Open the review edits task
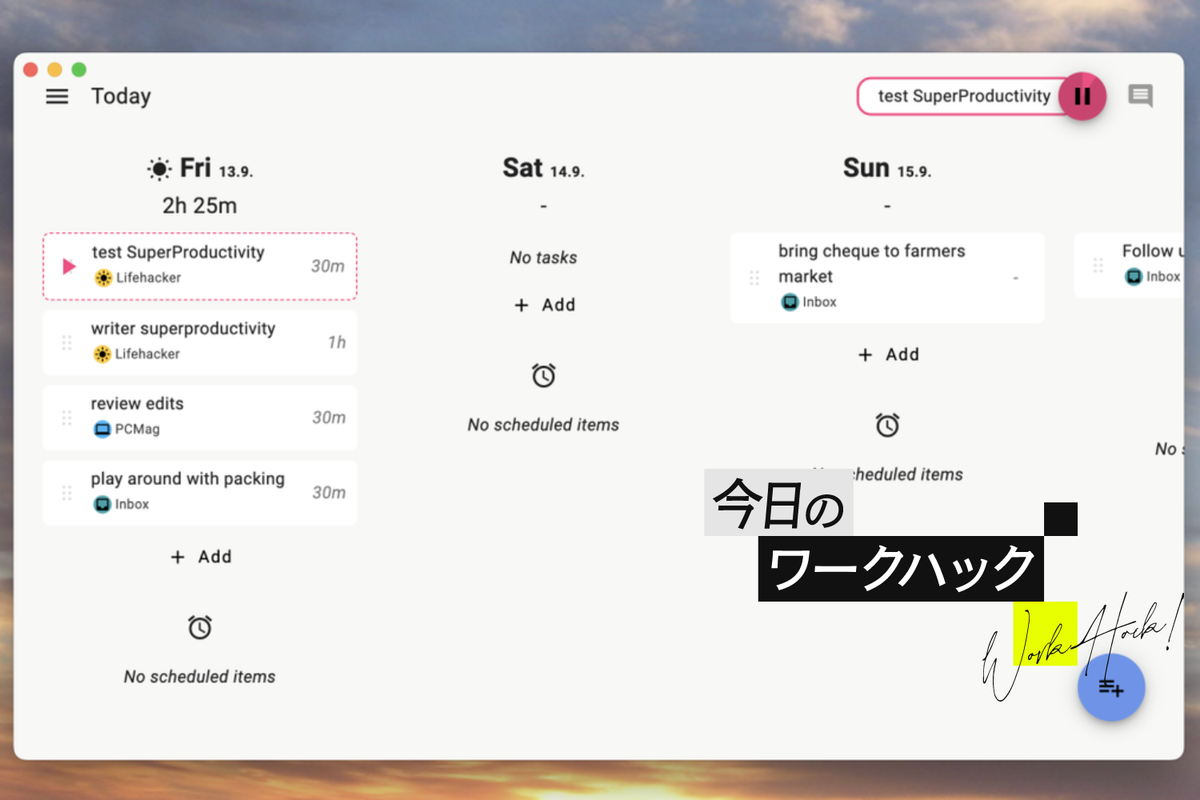The height and width of the screenshot is (800, 1200). 137,404
